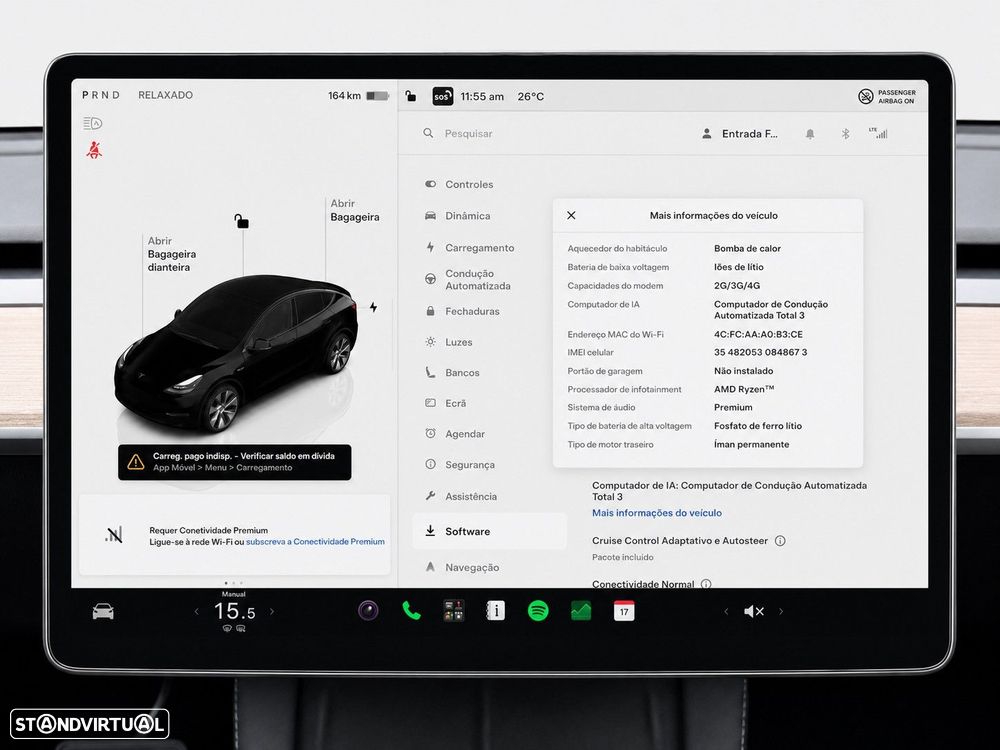Click the subscreva a Conectividade Premium link
The width and height of the screenshot is (1000, 750).
(x=315, y=541)
